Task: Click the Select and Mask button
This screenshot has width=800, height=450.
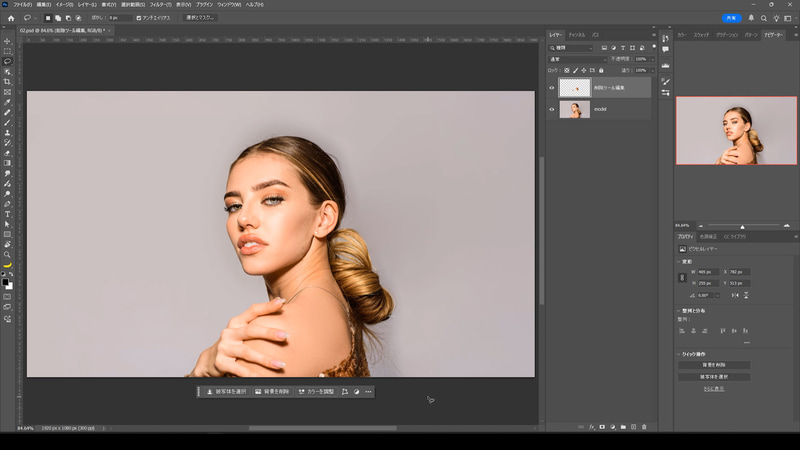Action: (x=201, y=18)
